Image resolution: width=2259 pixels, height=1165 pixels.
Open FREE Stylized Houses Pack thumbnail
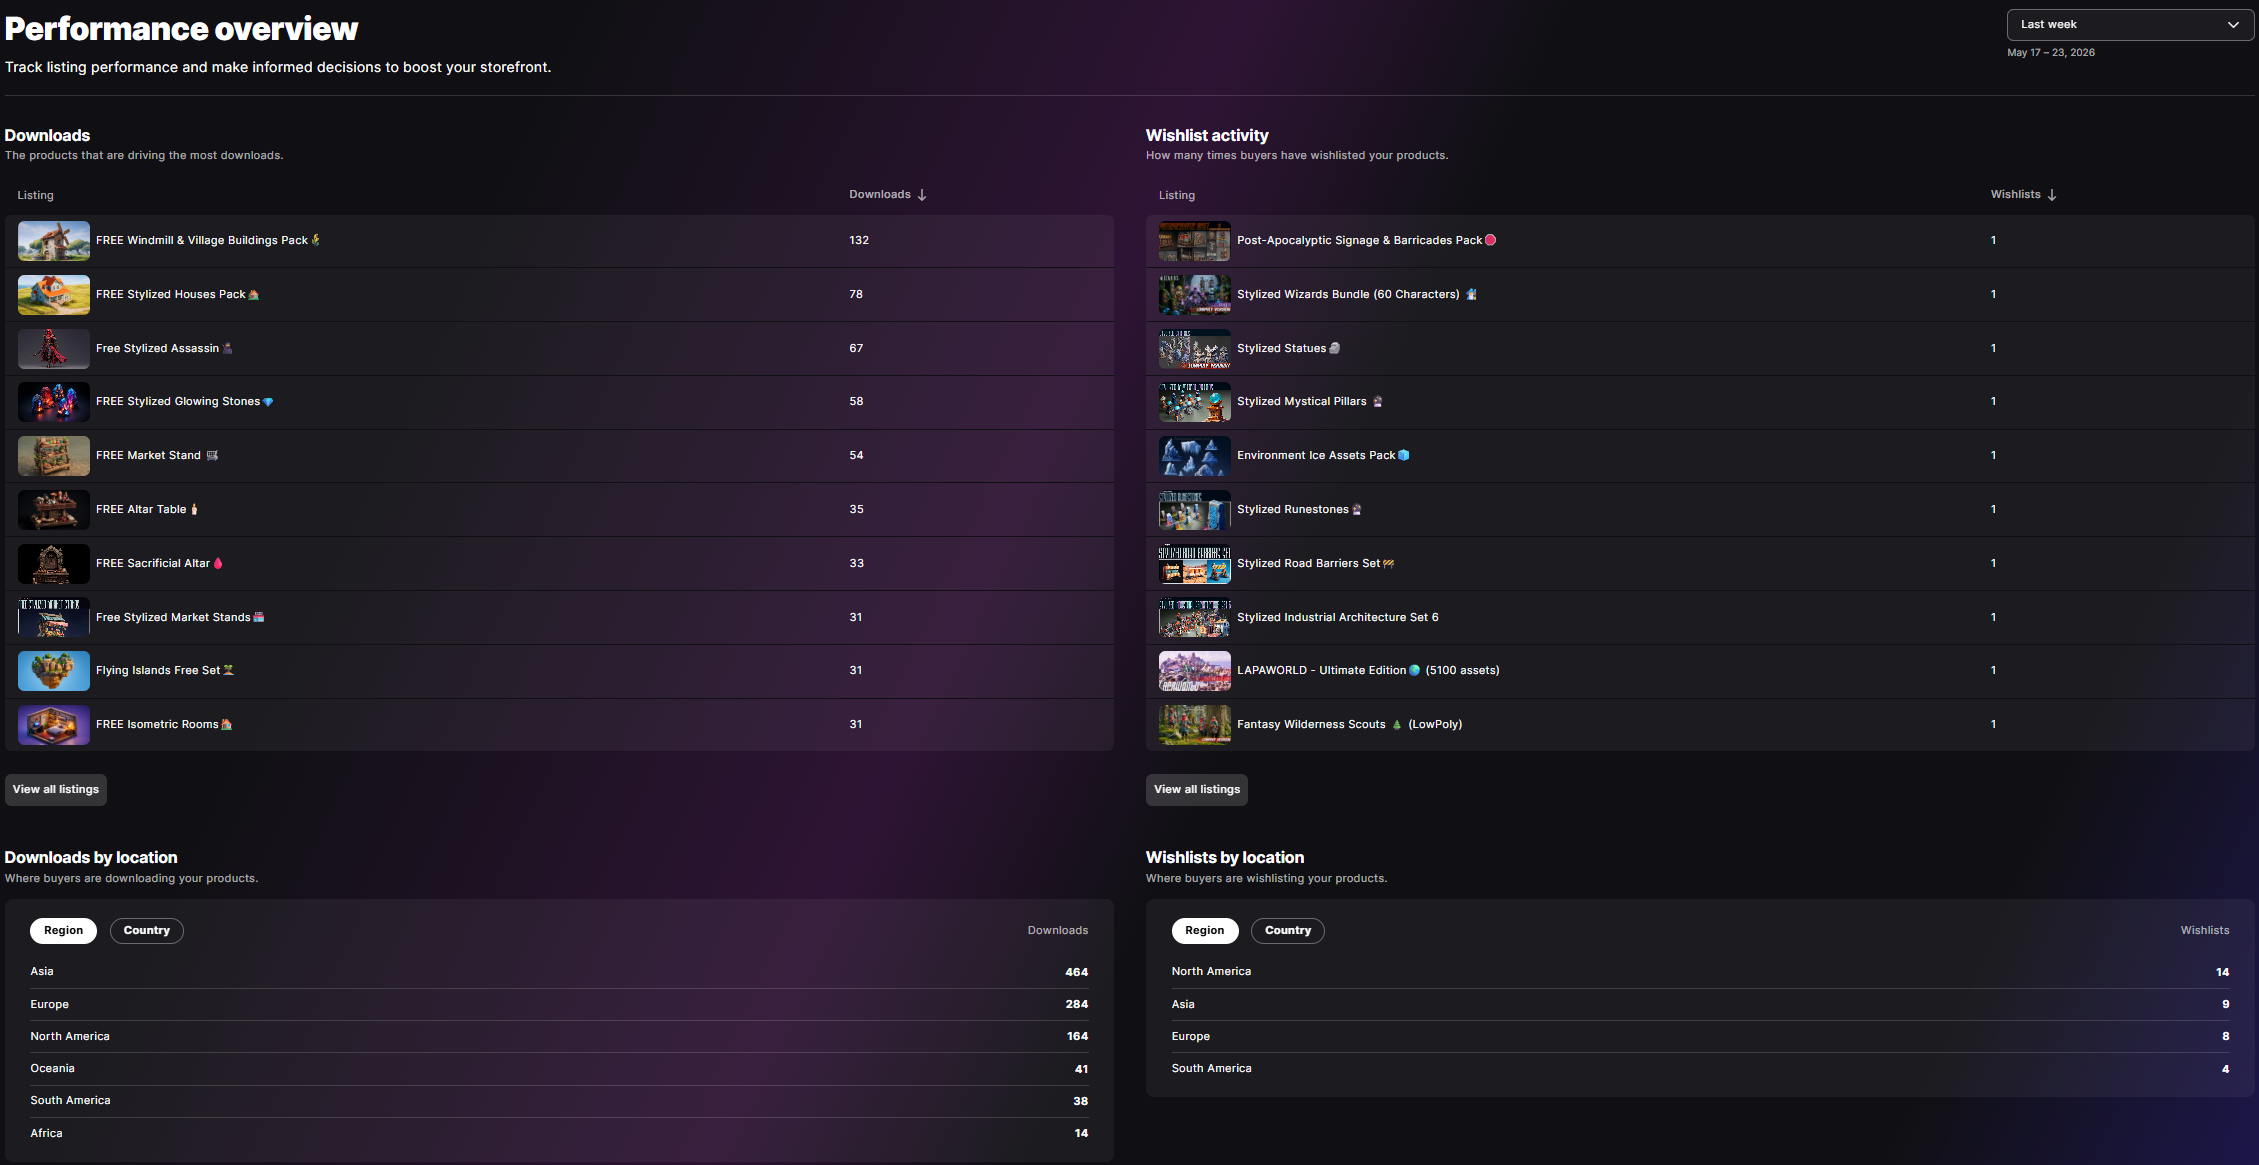click(x=54, y=295)
